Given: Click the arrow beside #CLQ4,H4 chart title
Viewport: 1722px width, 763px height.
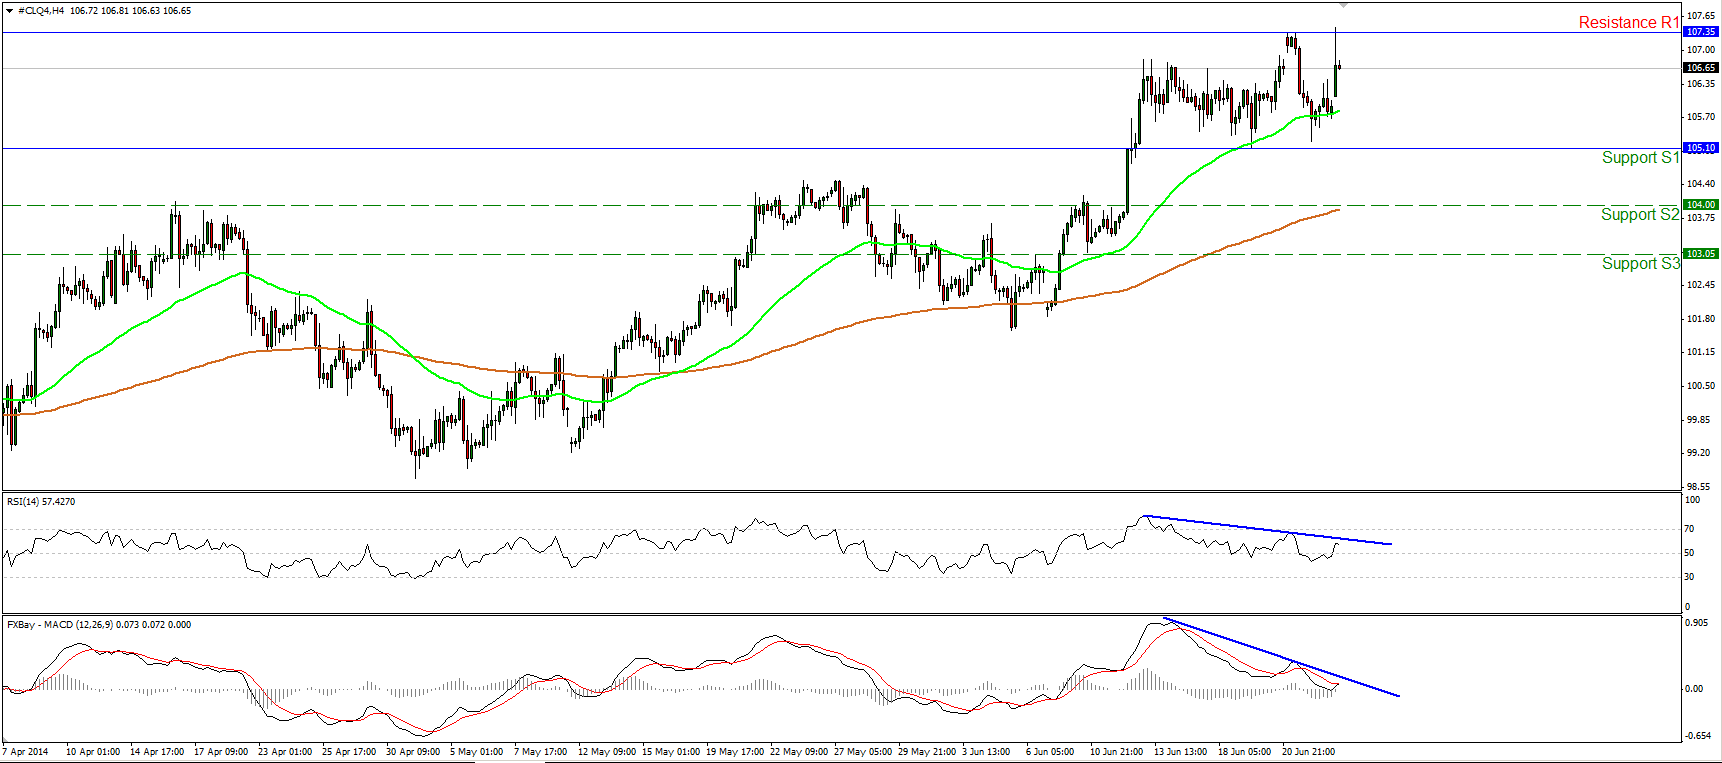Looking at the screenshot, I should 9,10.
